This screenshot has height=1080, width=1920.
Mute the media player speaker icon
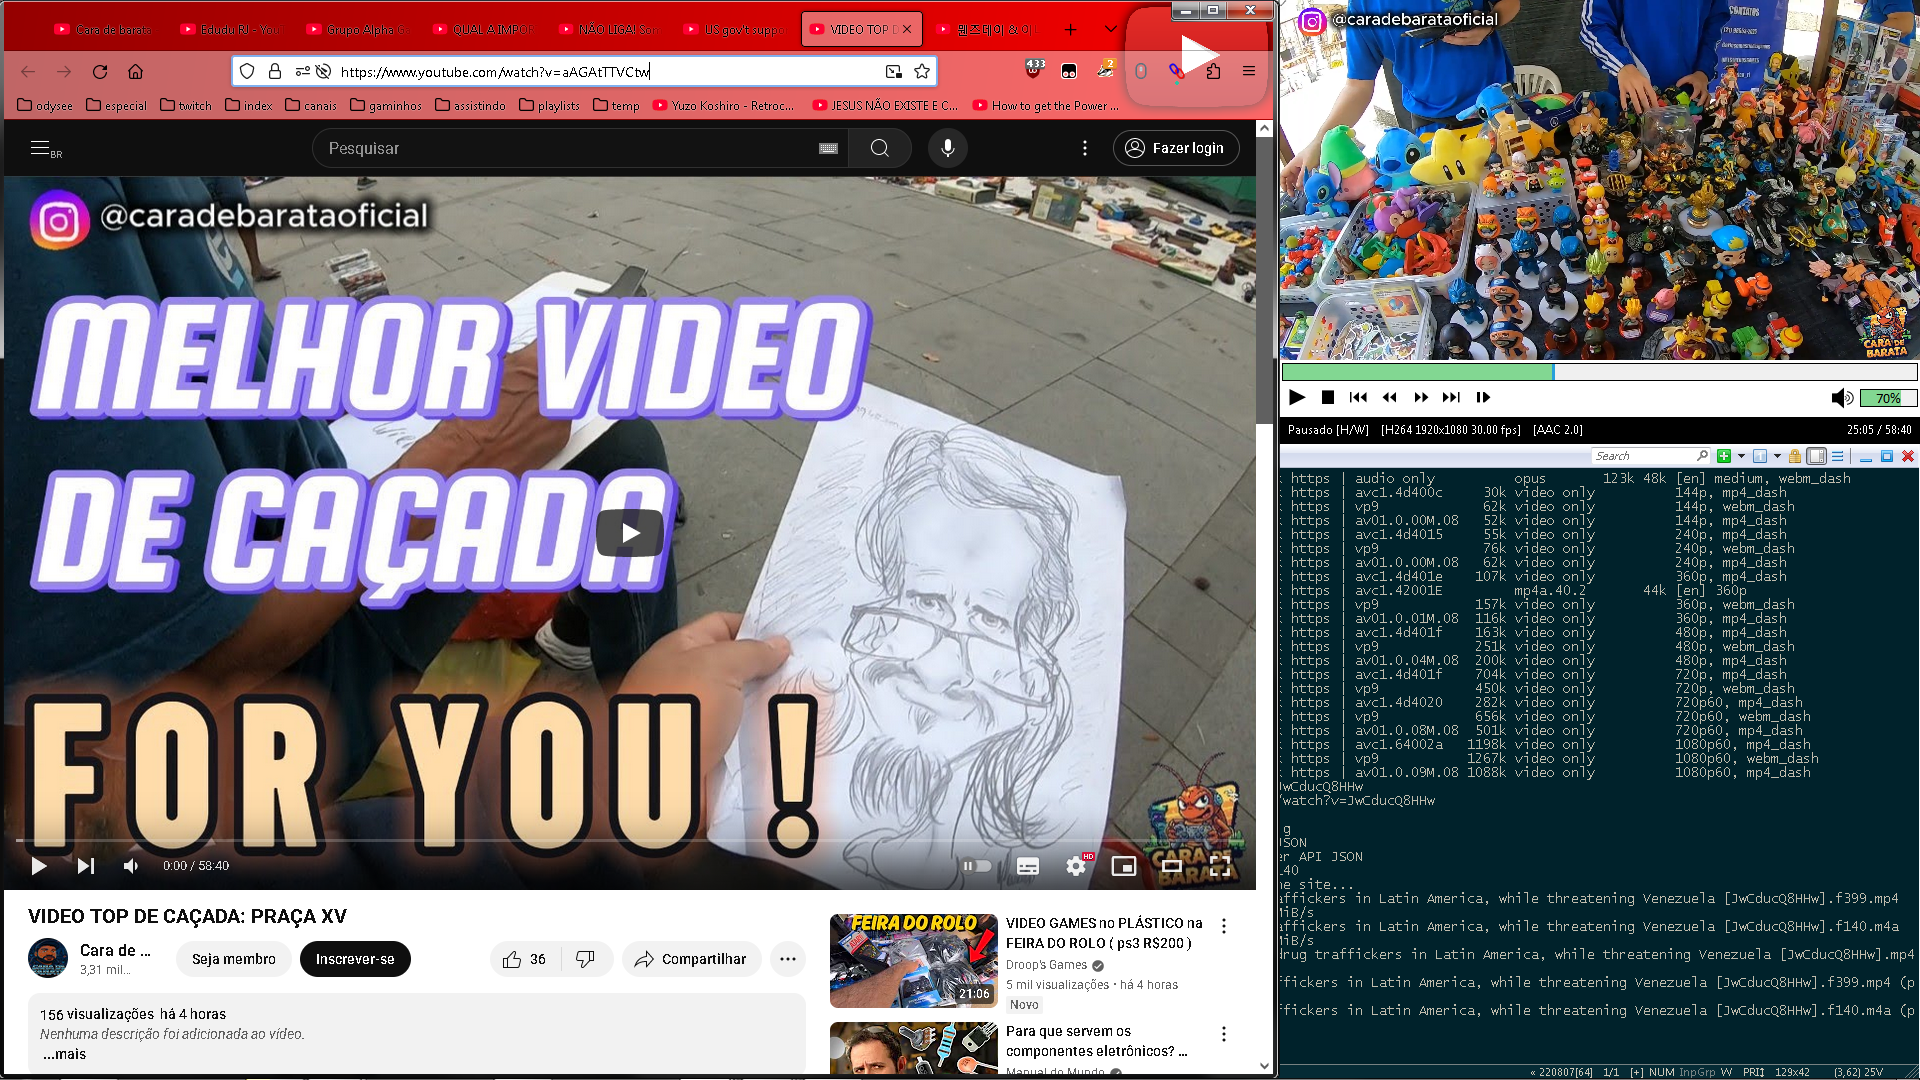(1841, 398)
